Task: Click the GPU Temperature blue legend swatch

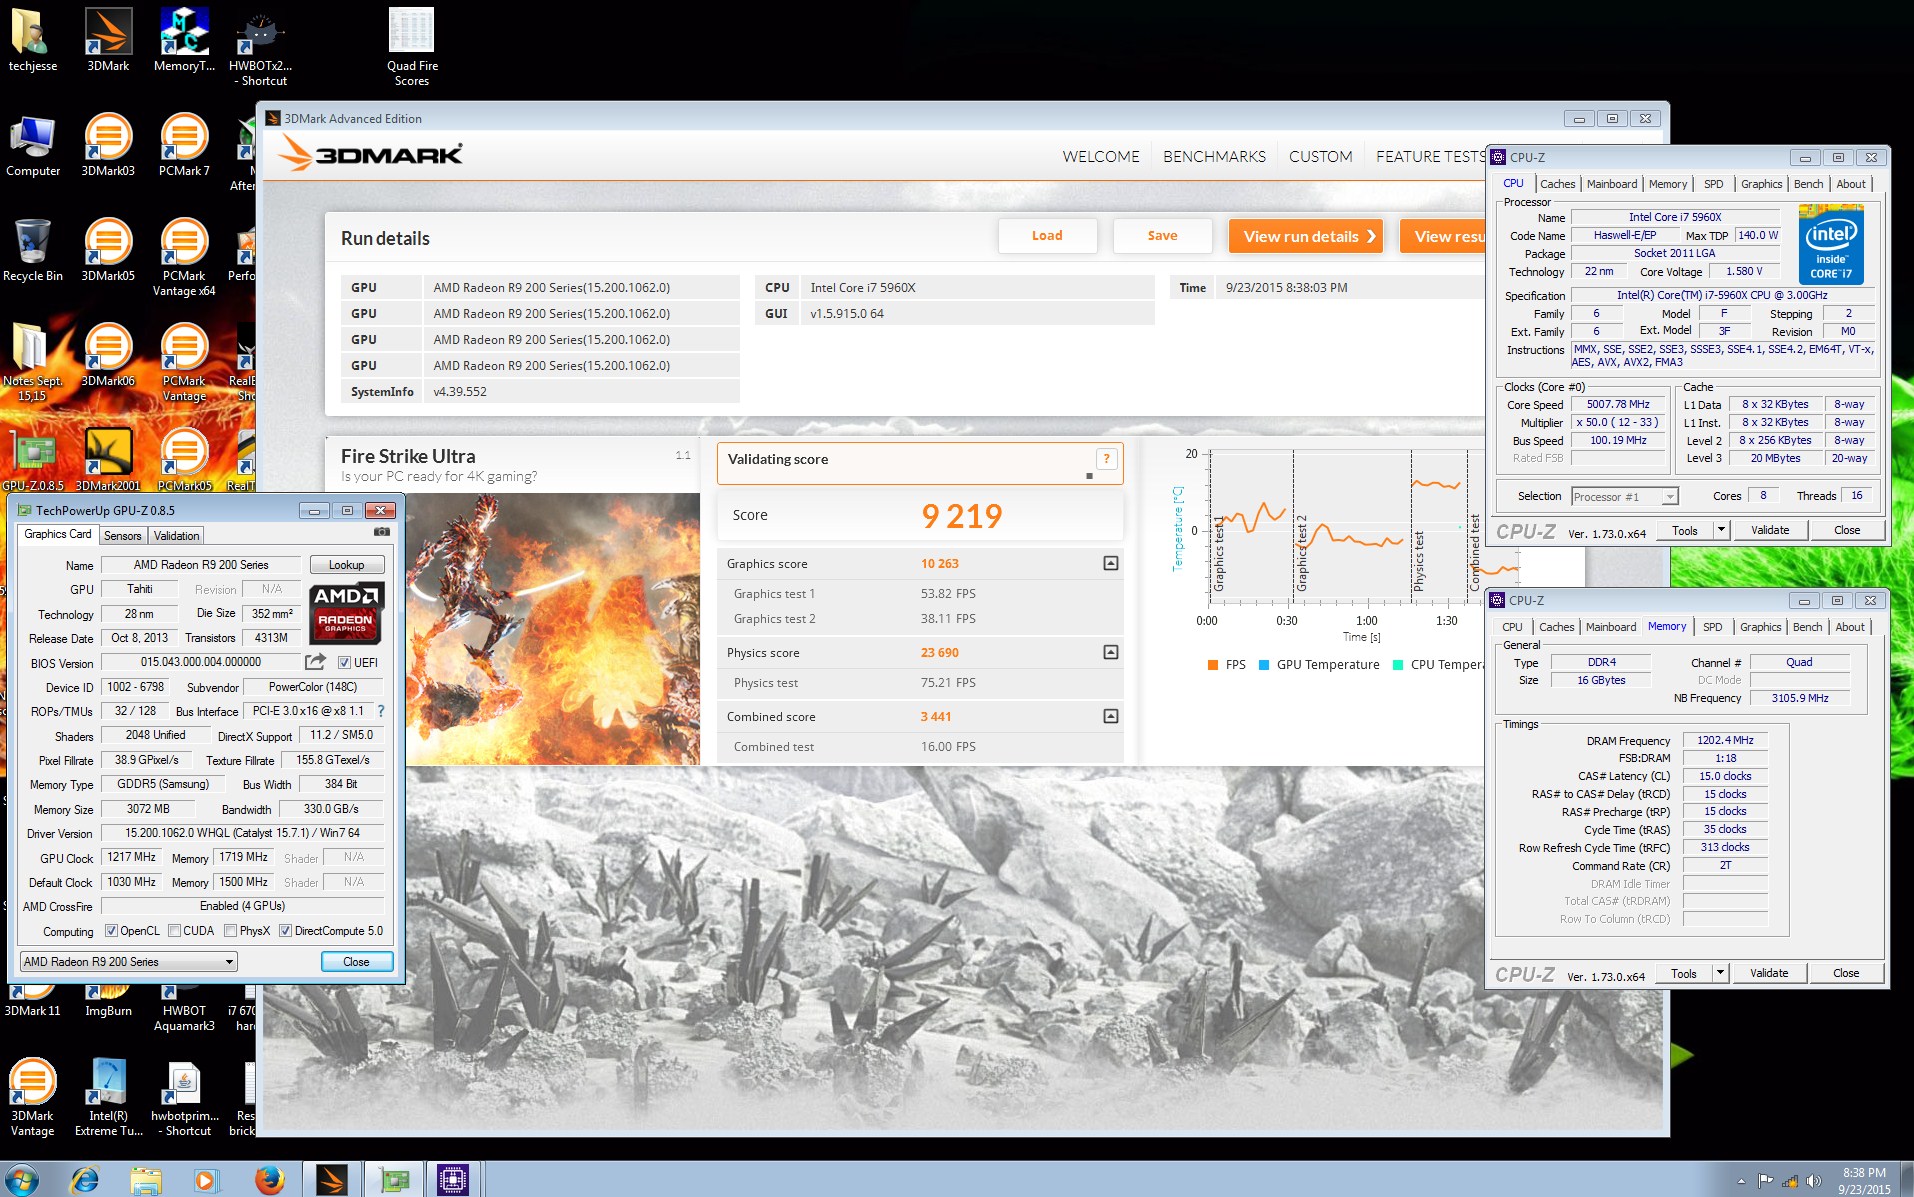Action: [x=1264, y=665]
